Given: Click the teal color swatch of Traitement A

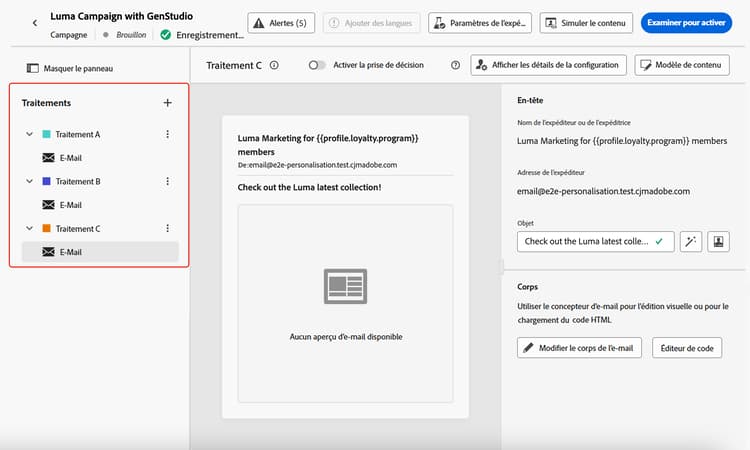Looking at the screenshot, I should 46,134.
